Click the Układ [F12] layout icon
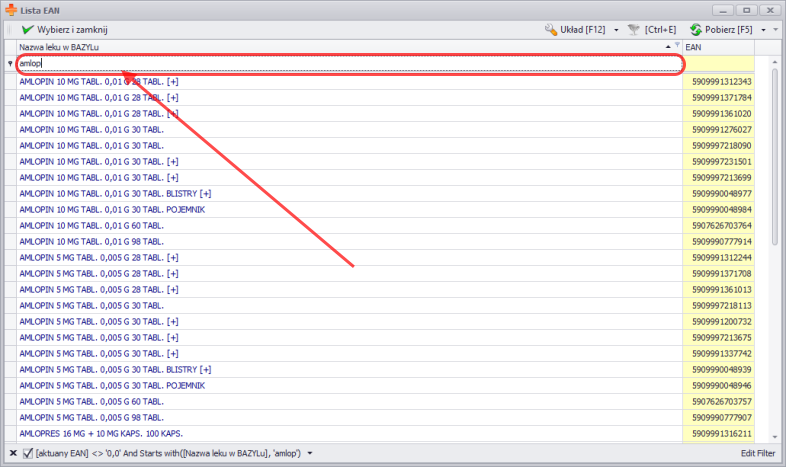Image resolution: width=786 pixels, height=467 pixels. [x=551, y=30]
